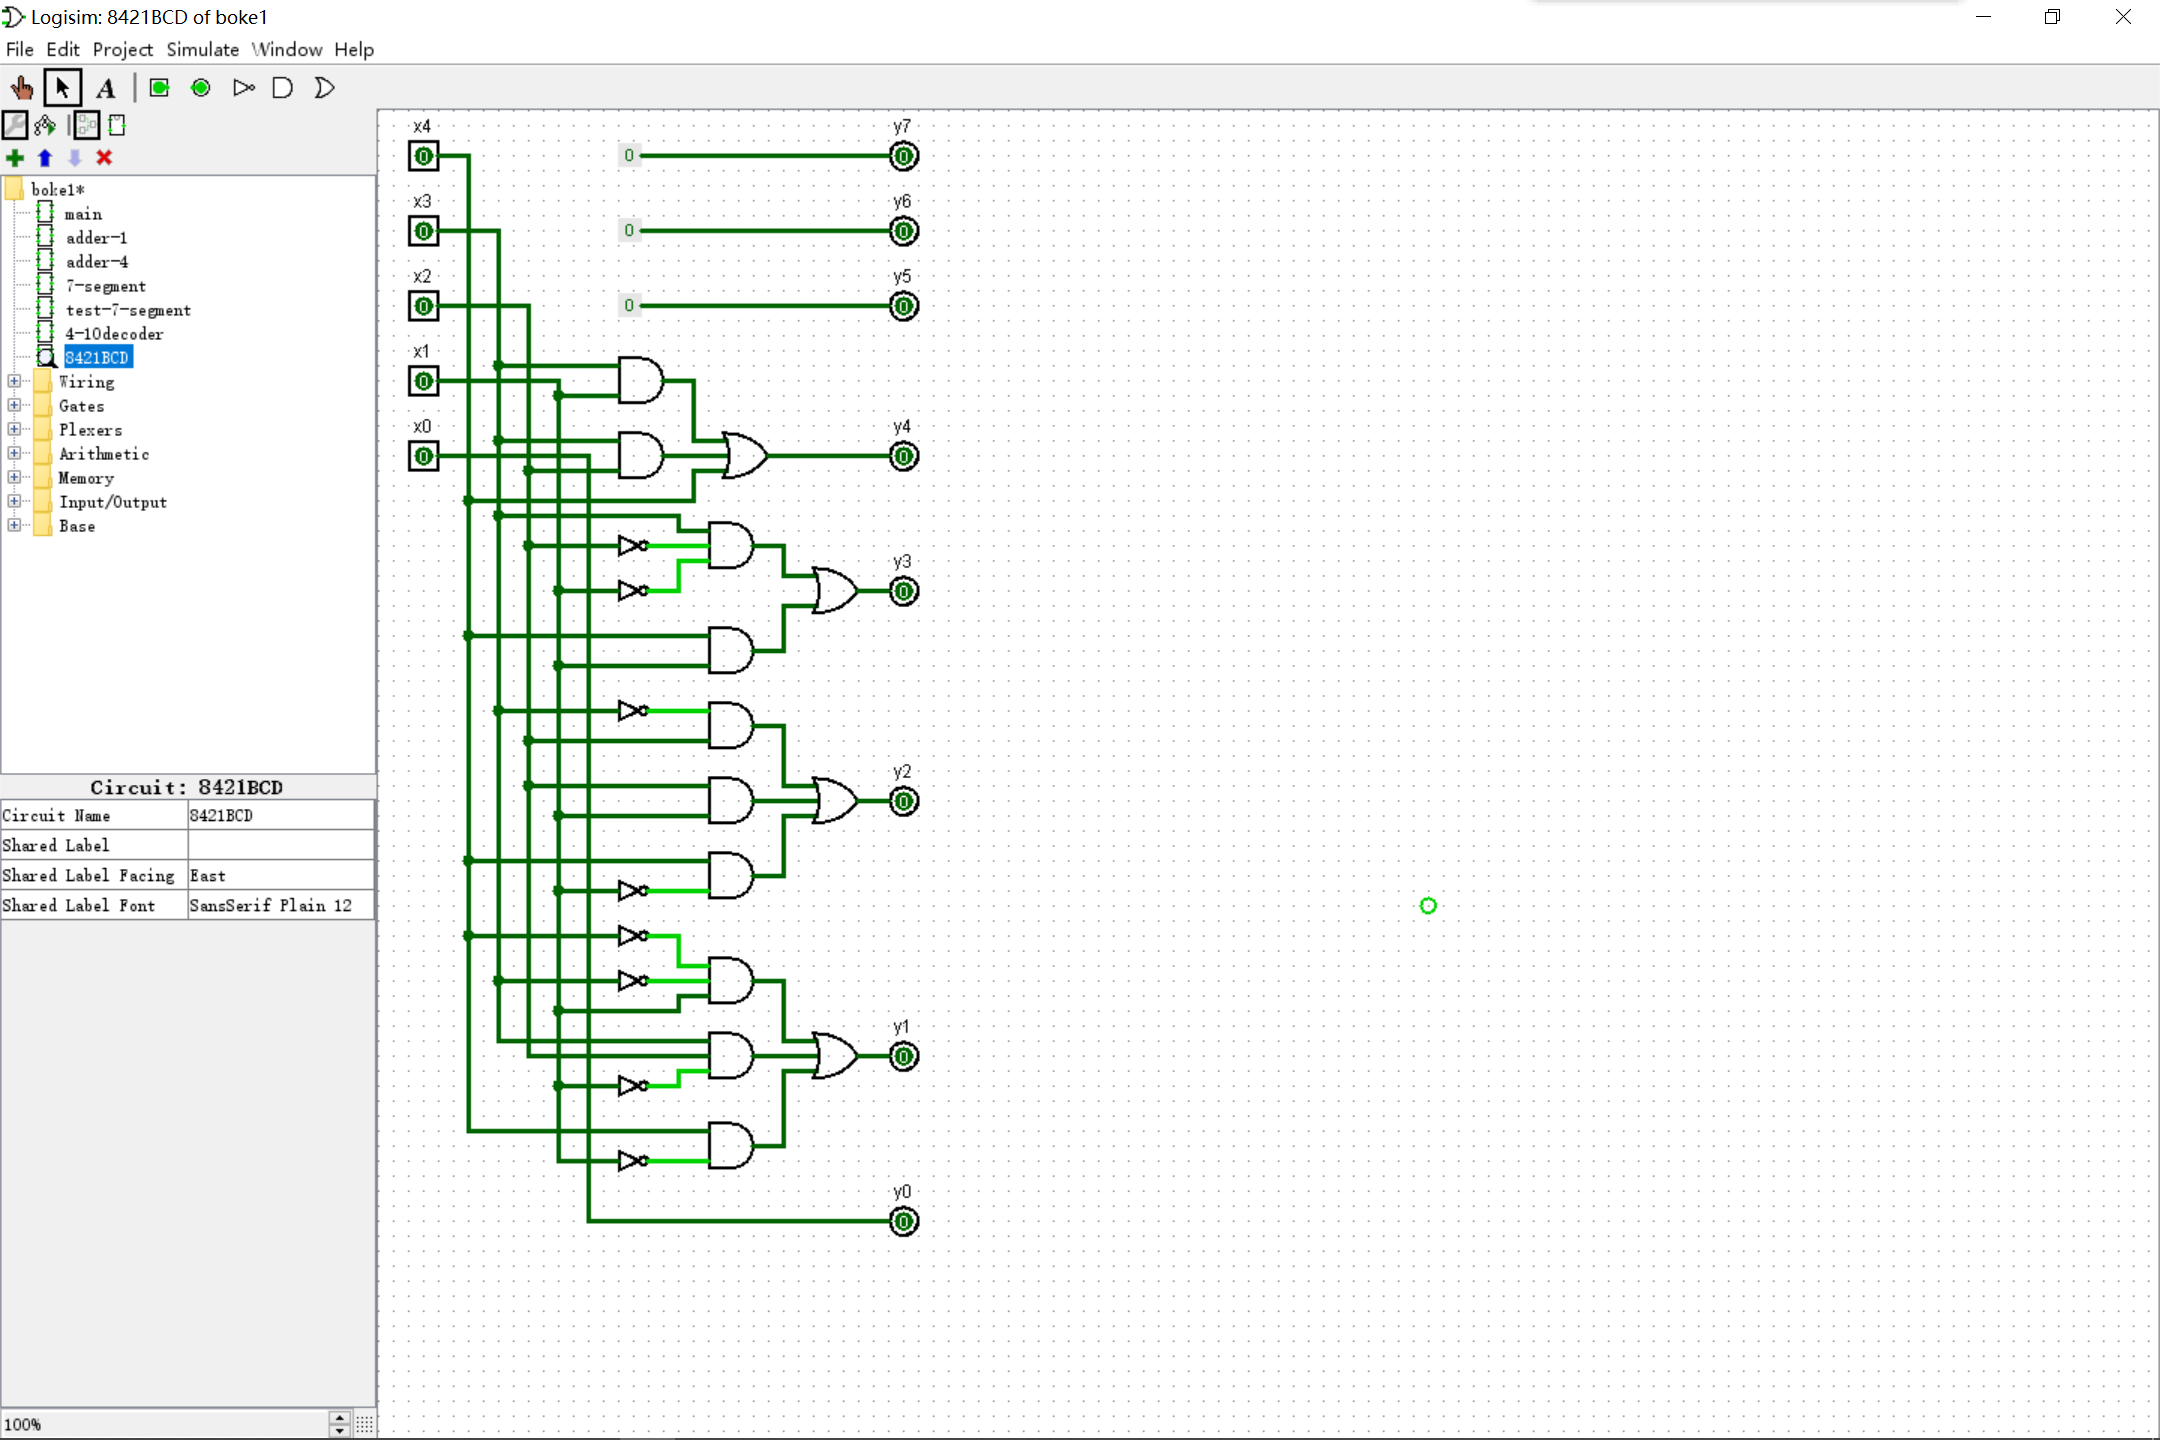Add an input pin from toolbar

tap(159, 88)
